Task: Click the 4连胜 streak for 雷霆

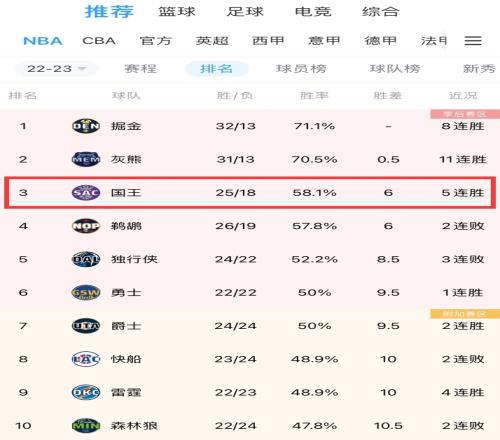Action: click(x=463, y=392)
